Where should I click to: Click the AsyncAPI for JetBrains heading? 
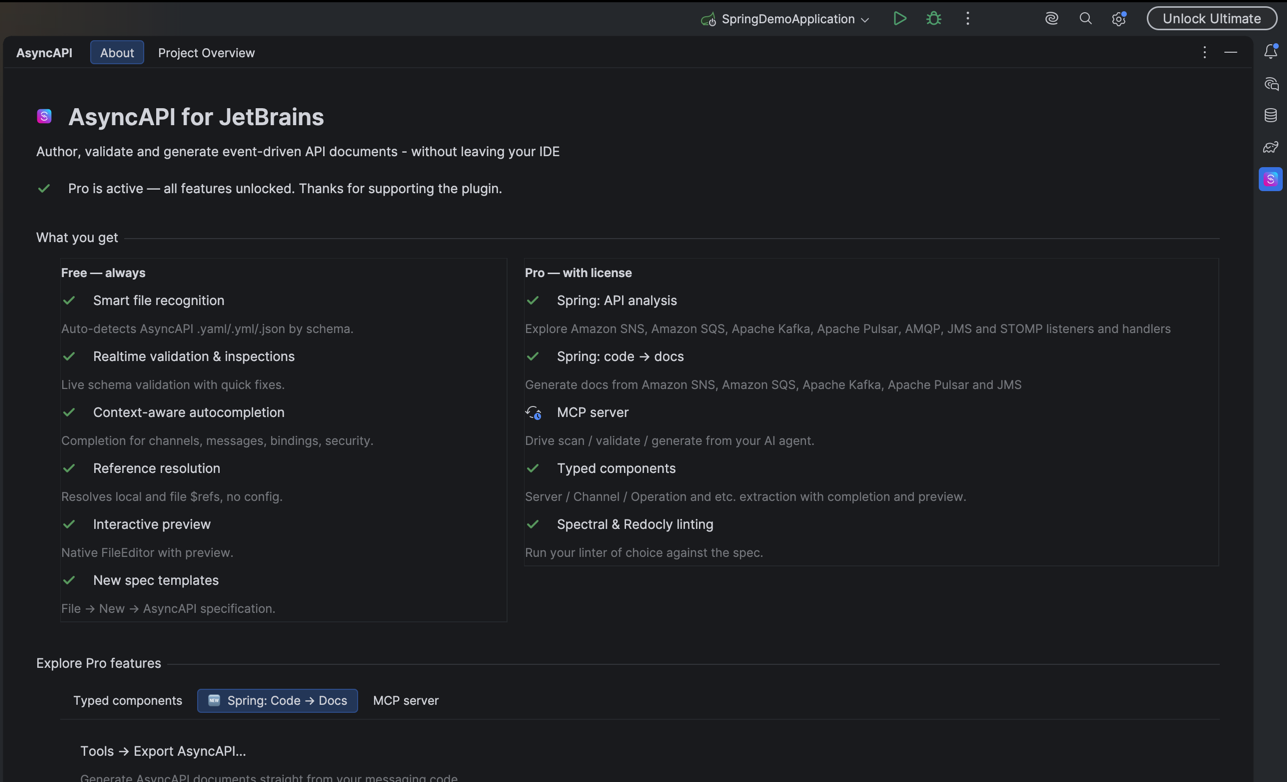(x=196, y=117)
